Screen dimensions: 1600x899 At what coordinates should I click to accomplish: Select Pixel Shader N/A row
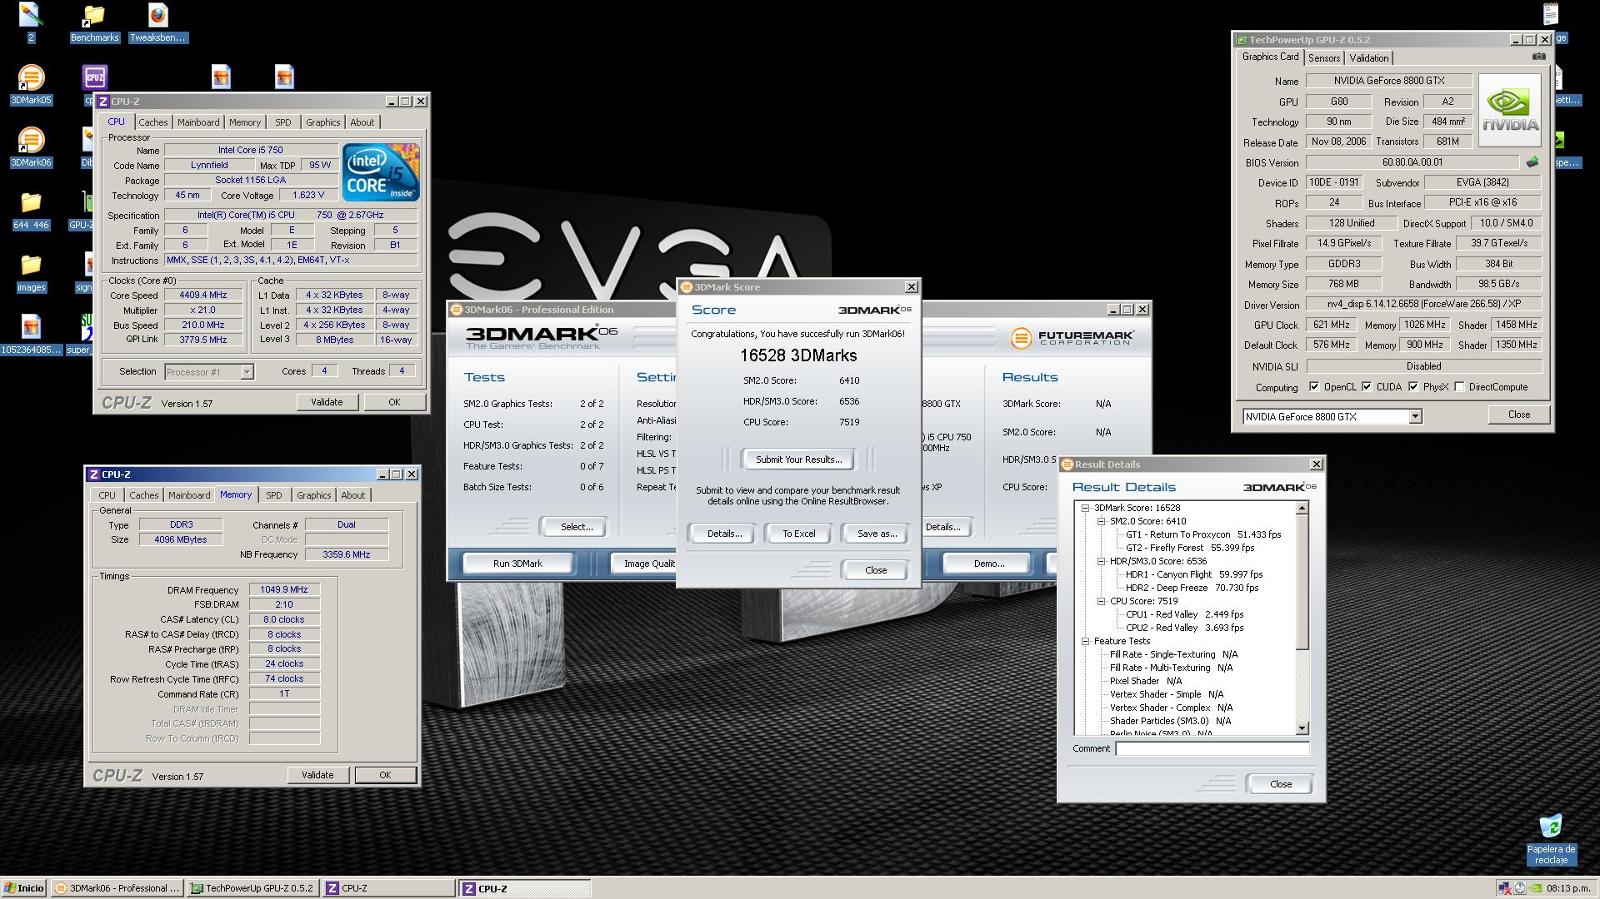[1146, 681]
